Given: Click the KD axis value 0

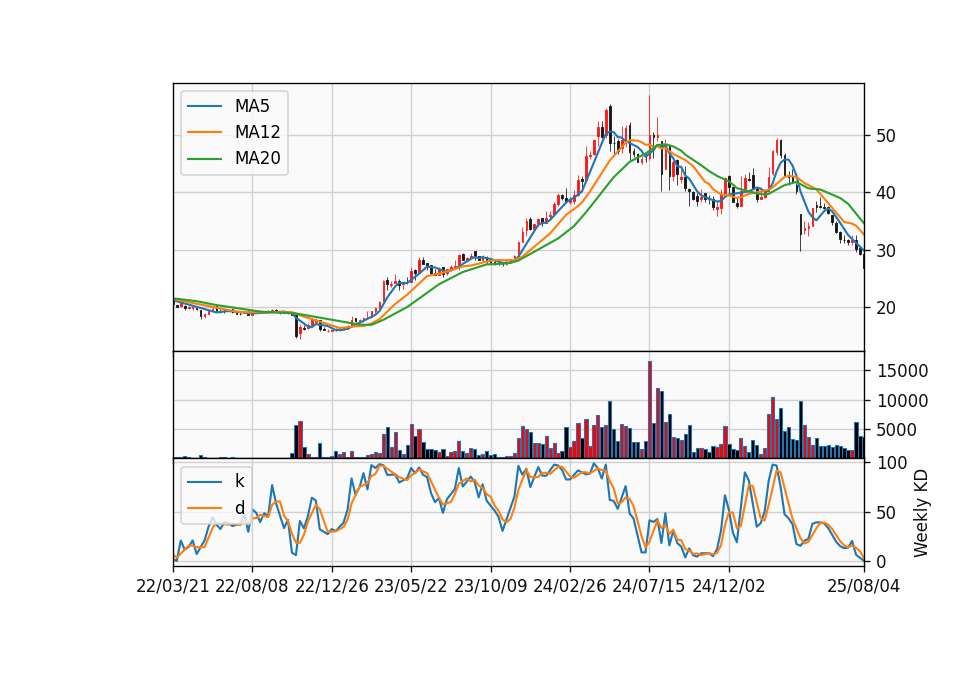Looking at the screenshot, I should (880, 561).
